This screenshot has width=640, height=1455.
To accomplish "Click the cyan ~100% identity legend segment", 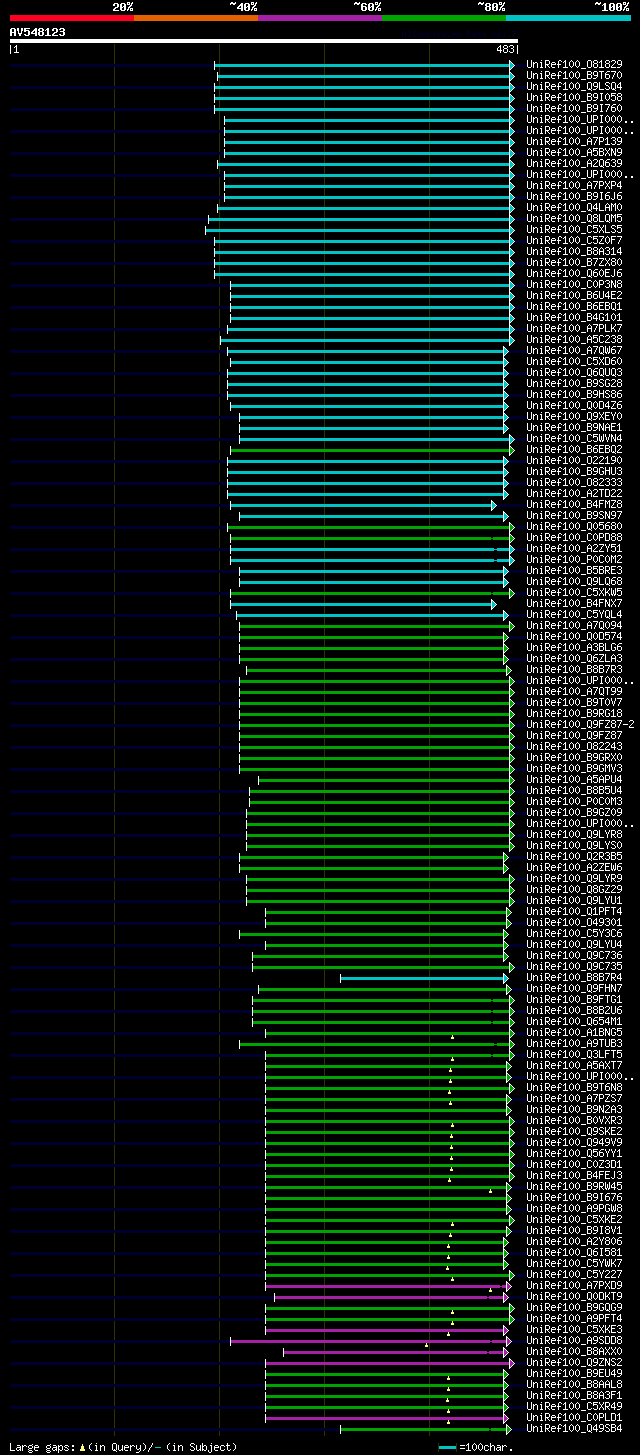I will (567, 18).
